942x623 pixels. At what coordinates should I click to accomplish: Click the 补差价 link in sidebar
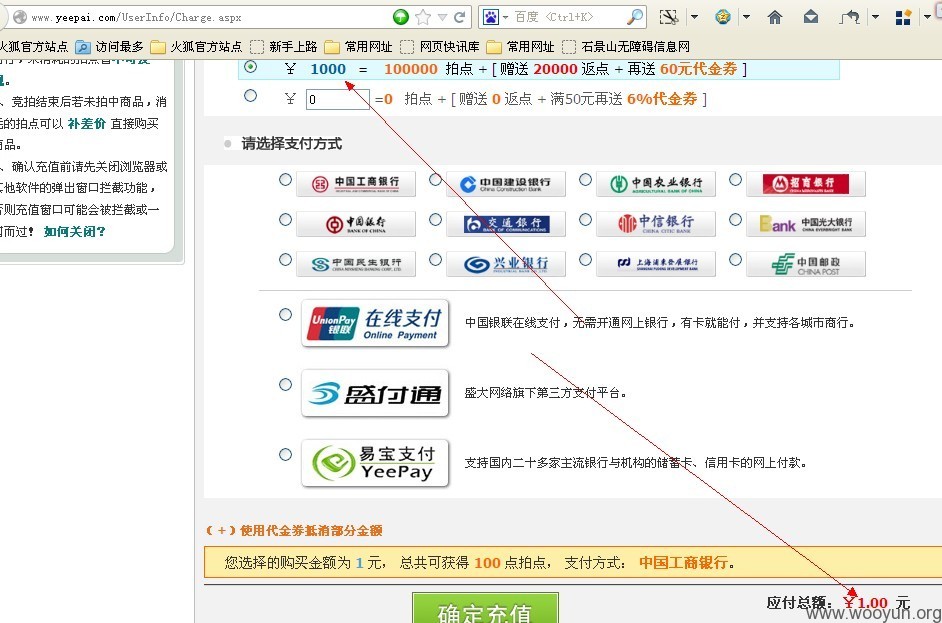(87, 124)
